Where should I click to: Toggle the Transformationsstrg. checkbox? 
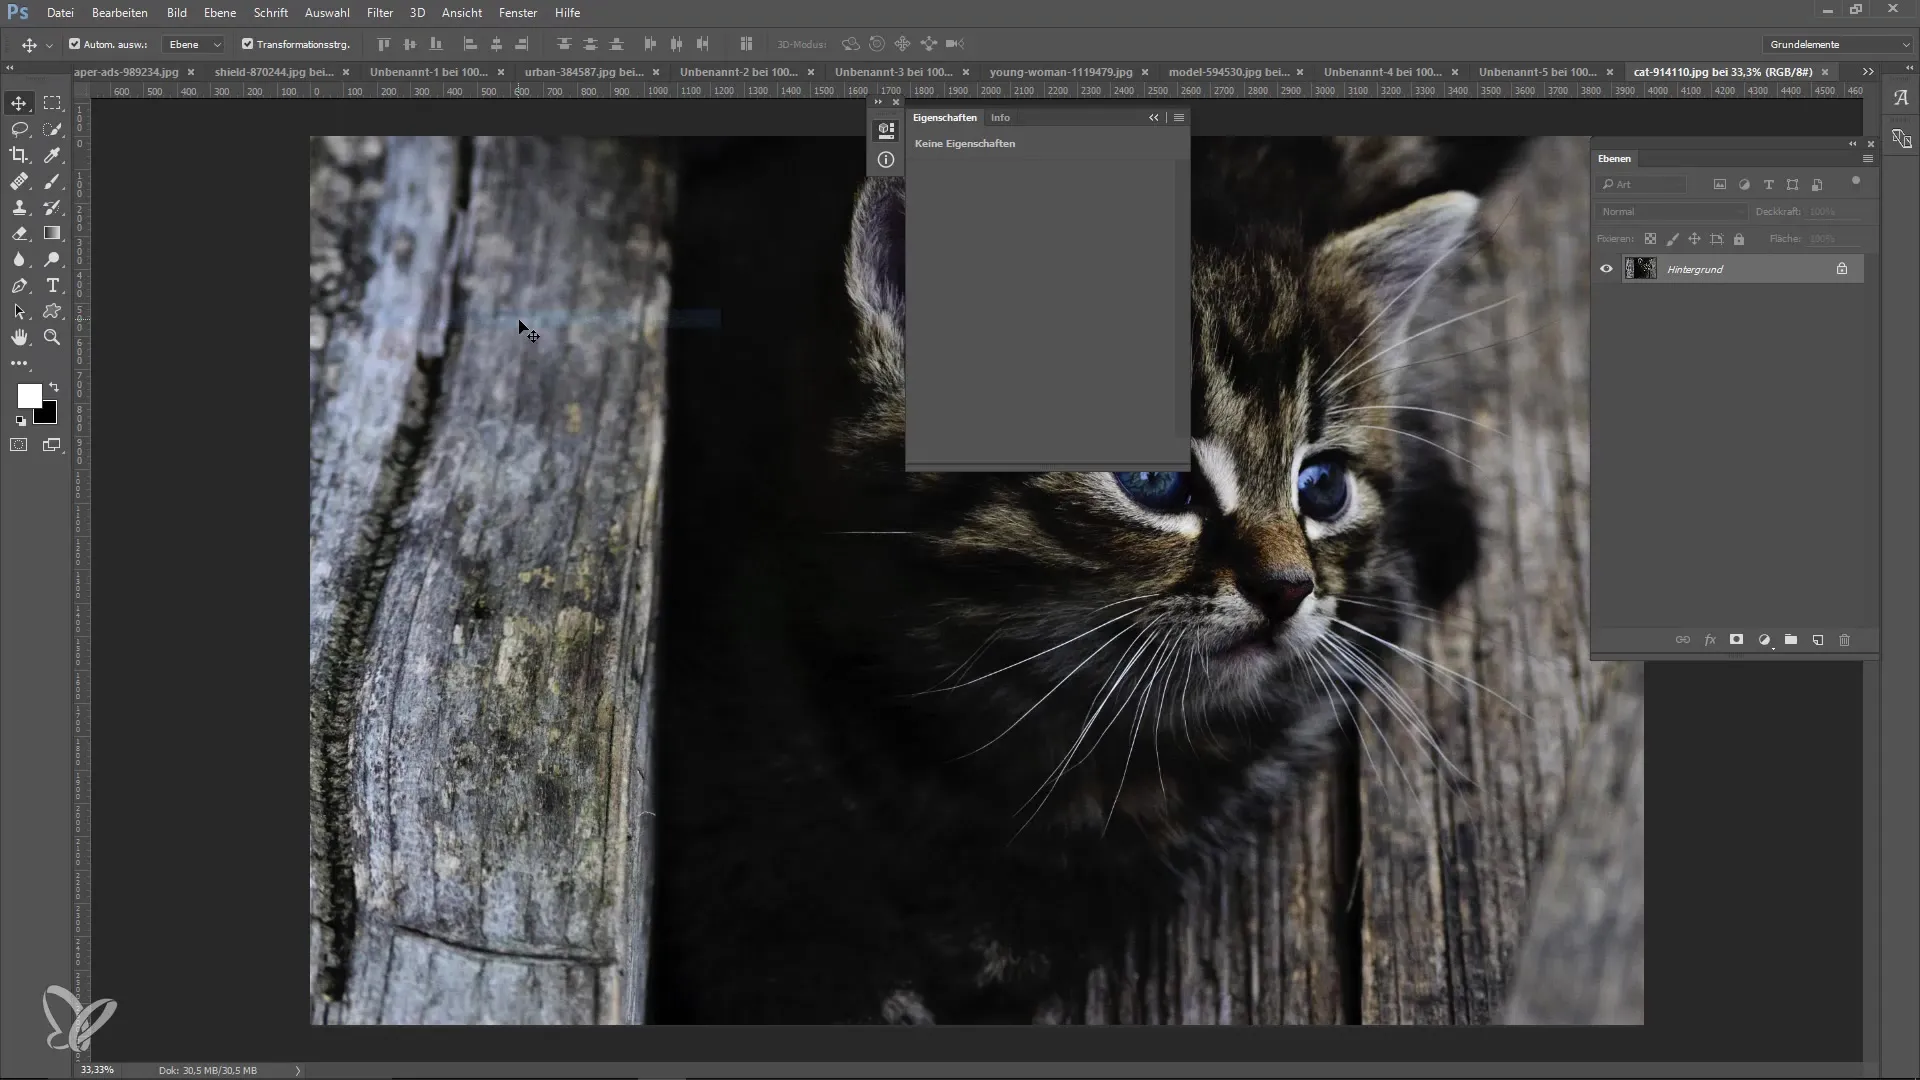point(247,44)
